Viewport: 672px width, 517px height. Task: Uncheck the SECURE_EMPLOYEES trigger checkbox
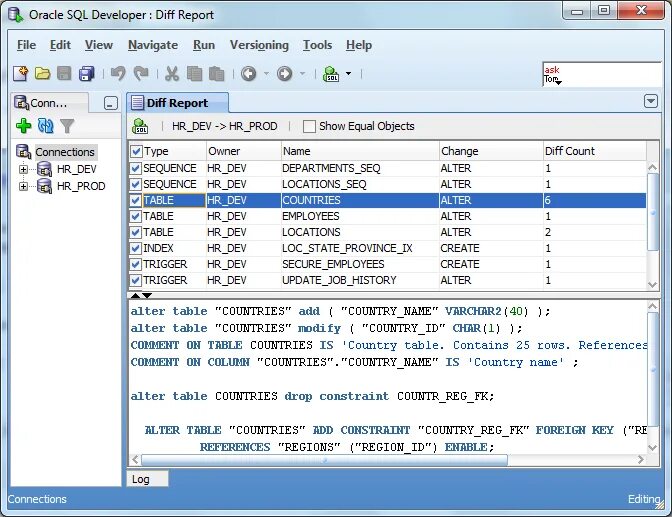(135, 264)
